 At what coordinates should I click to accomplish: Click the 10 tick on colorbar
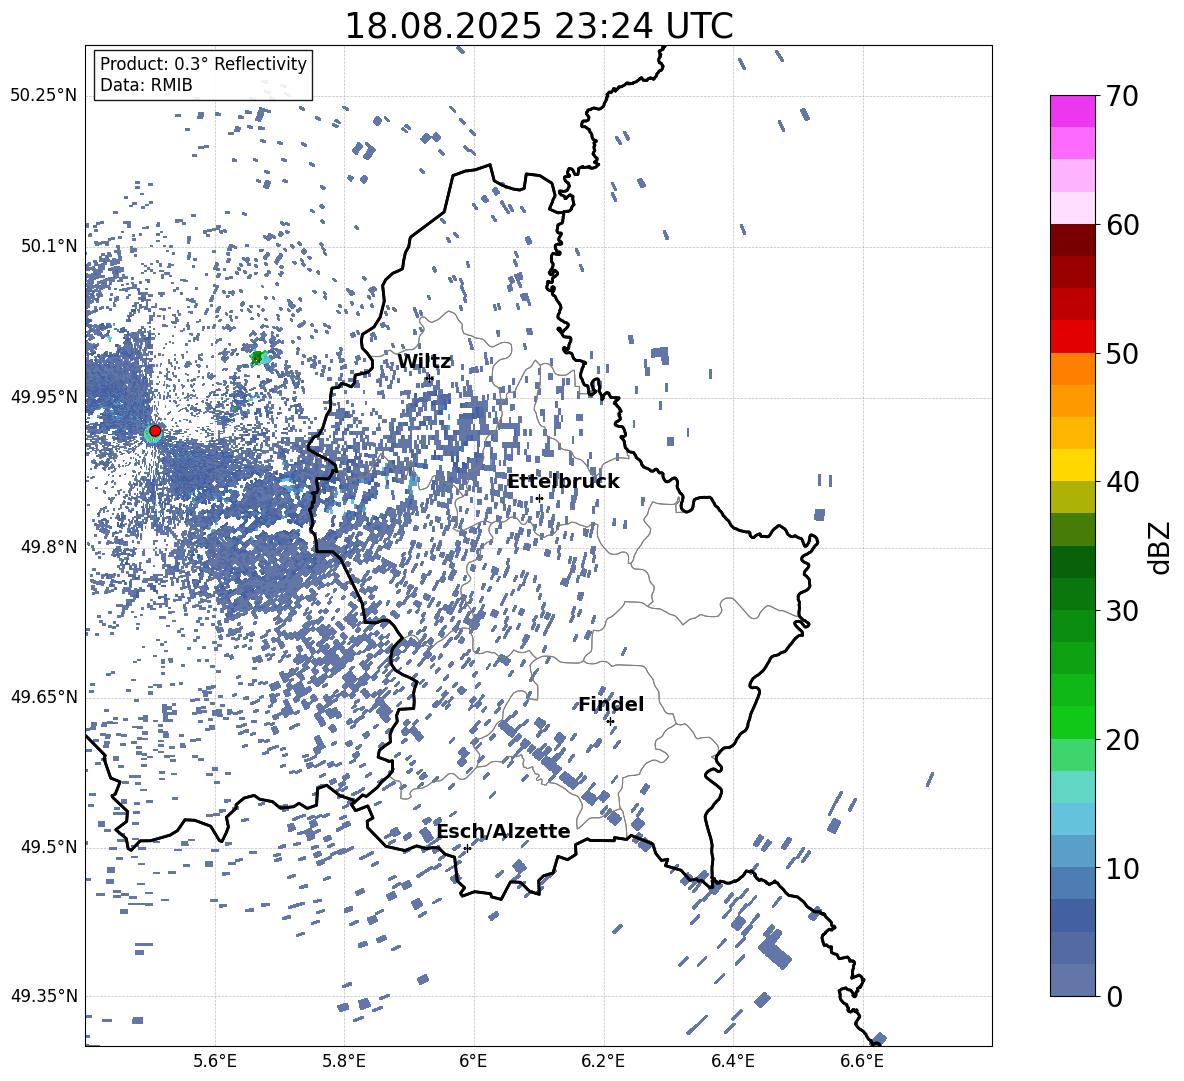[1121, 868]
